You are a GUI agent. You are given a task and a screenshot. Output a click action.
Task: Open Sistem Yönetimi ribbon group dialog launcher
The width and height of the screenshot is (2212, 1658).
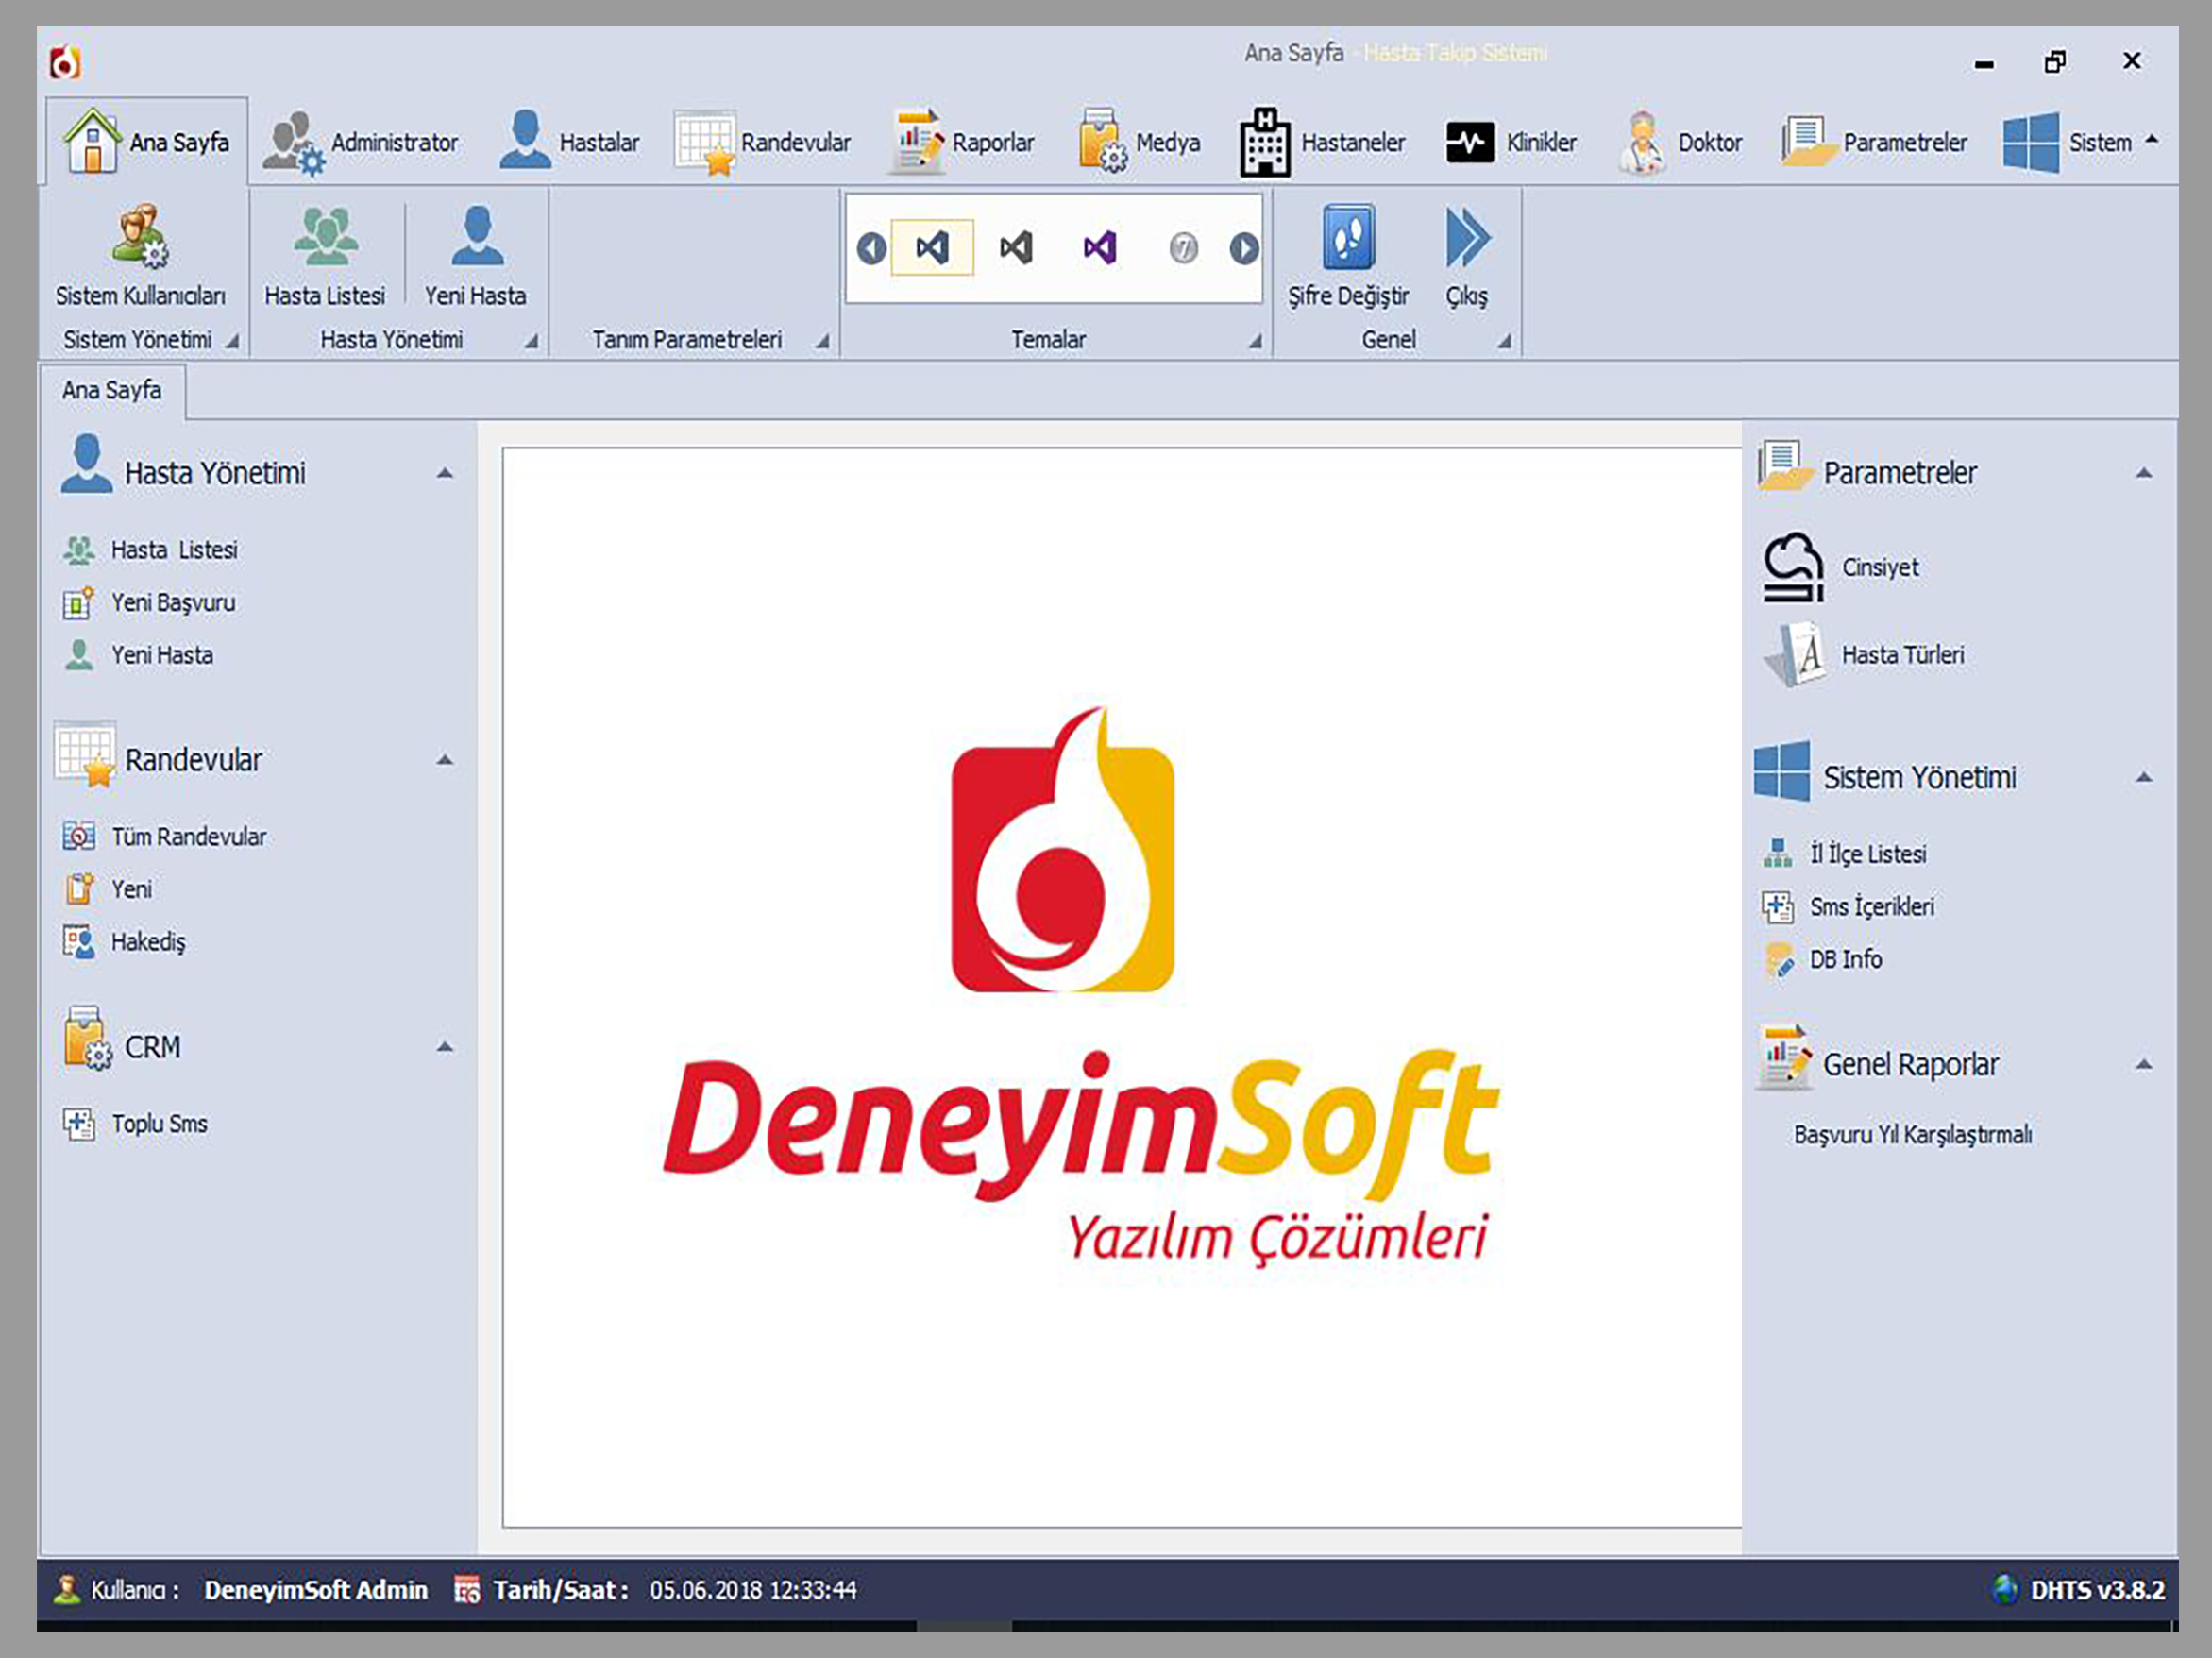pyautogui.click(x=232, y=341)
